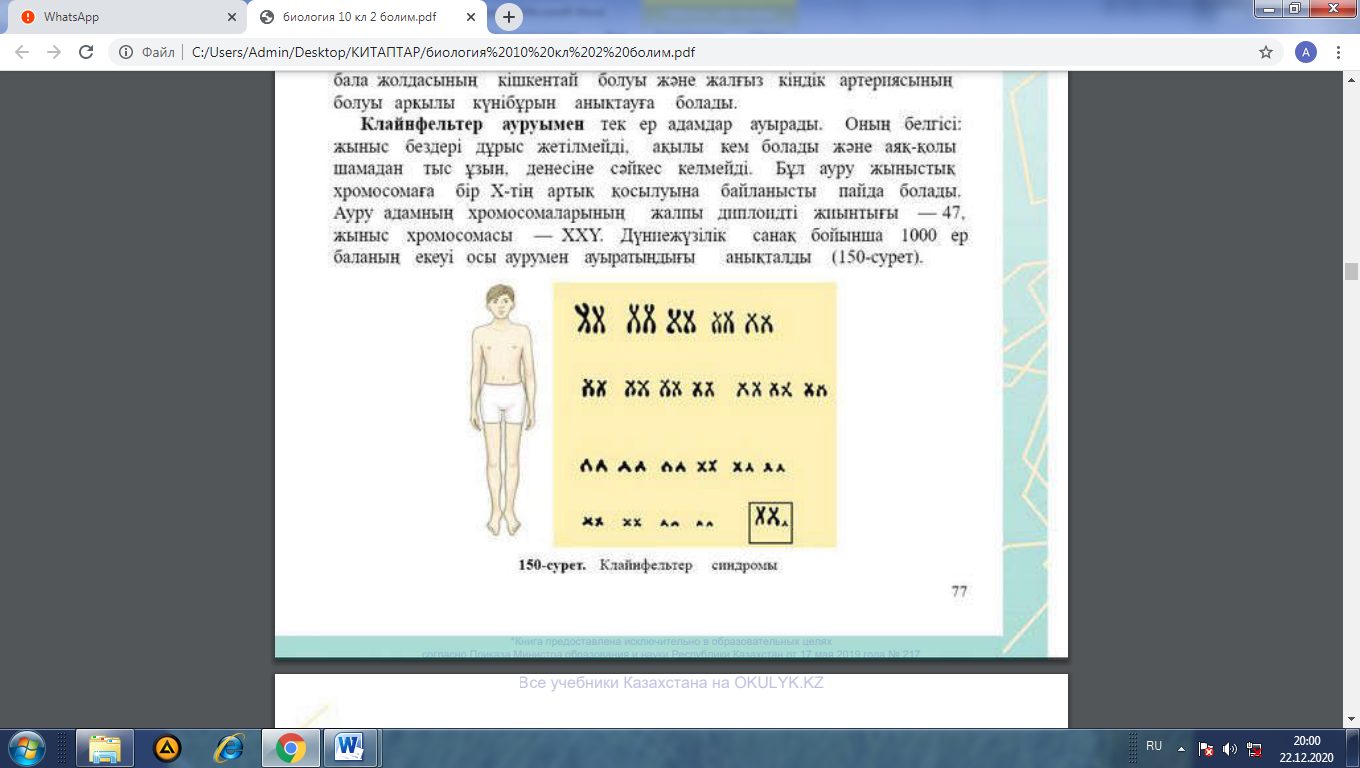Open the Chrome three-dot menu
Image resolution: width=1360 pixels, height=768 pixels.
pyautogui.click(x=1338, y=52)
